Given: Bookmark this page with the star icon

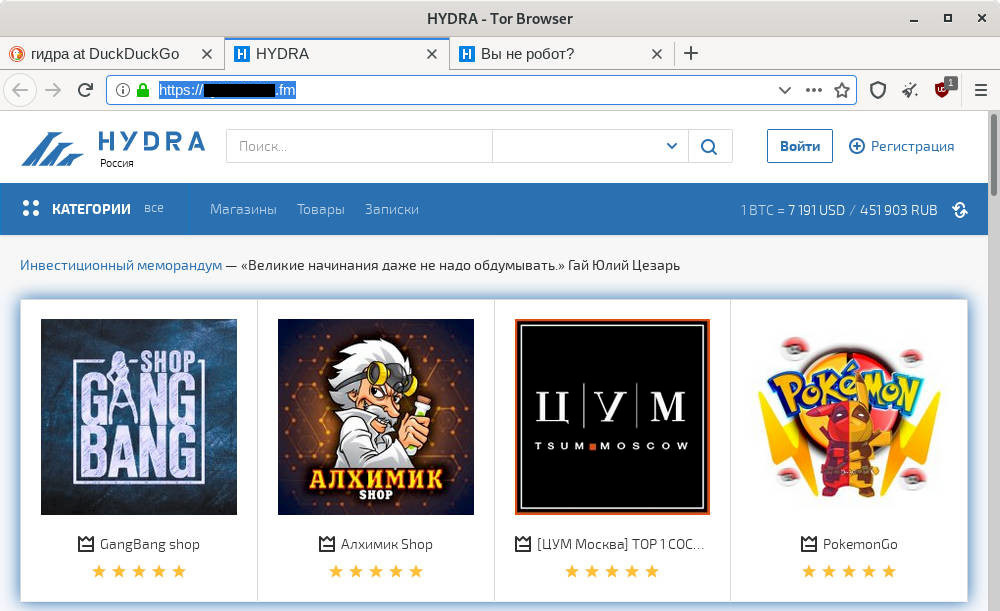Looking at the screenshot, I should pyautogui.click(x=842, y=90).
